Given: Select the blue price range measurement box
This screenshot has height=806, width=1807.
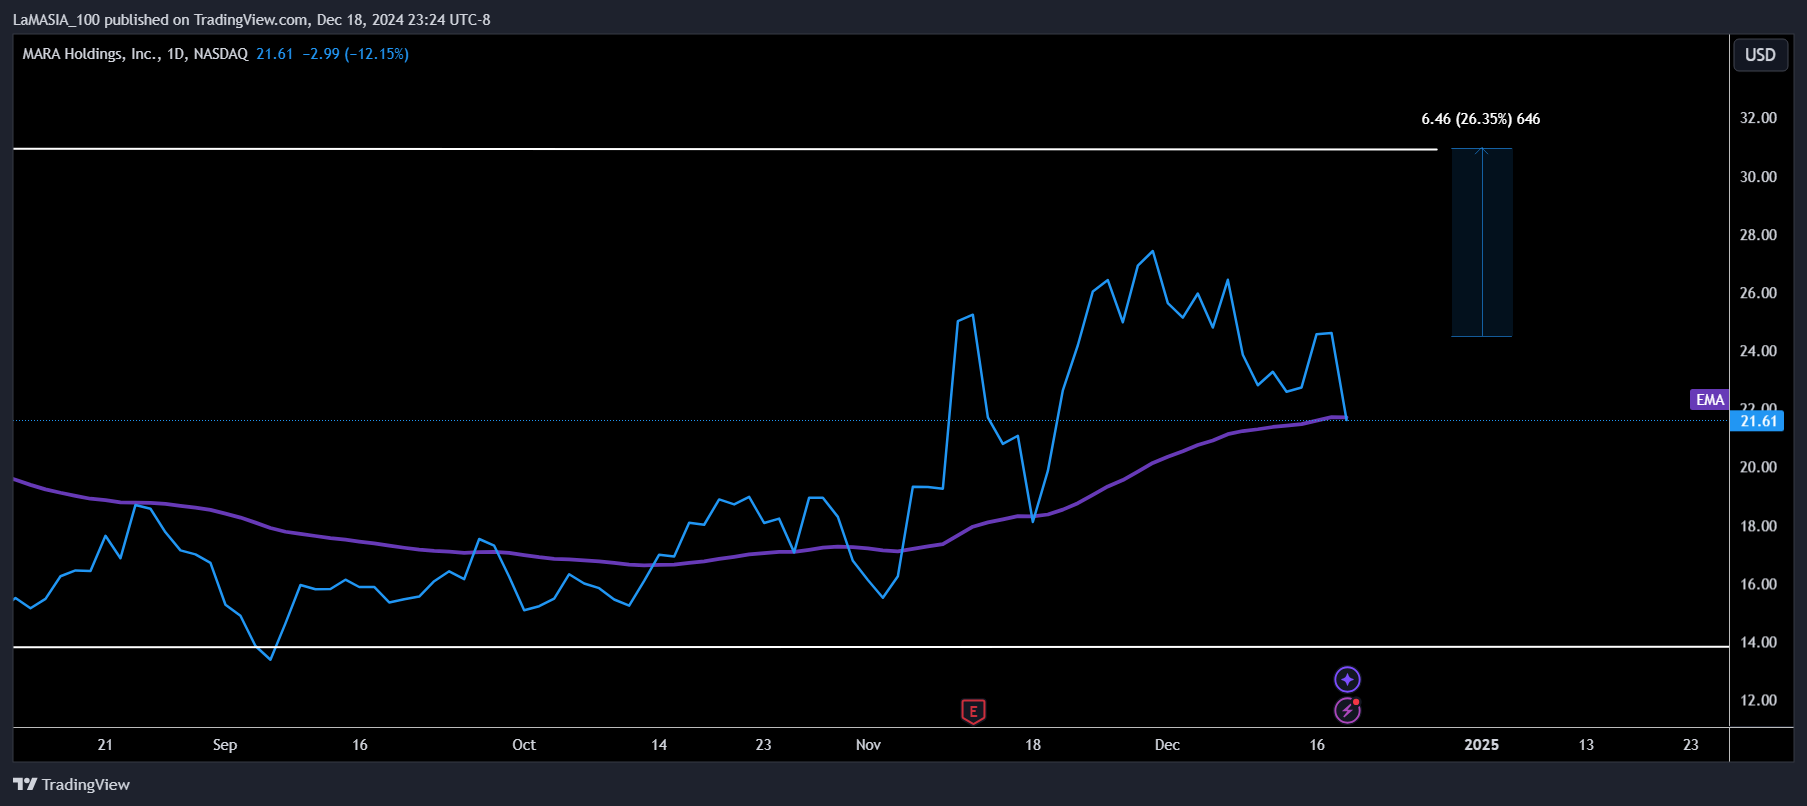Looking at the screenshot, I should [1482, 242].
